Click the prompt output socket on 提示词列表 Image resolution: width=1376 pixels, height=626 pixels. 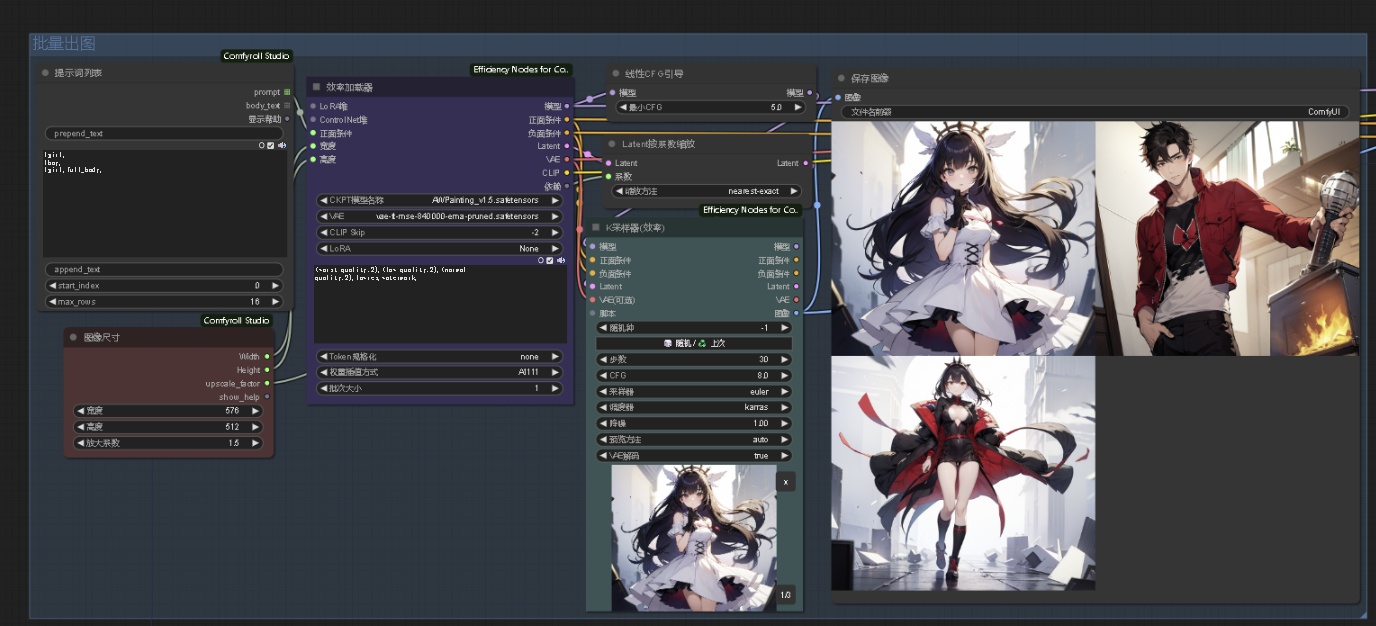tap(287, 92)
